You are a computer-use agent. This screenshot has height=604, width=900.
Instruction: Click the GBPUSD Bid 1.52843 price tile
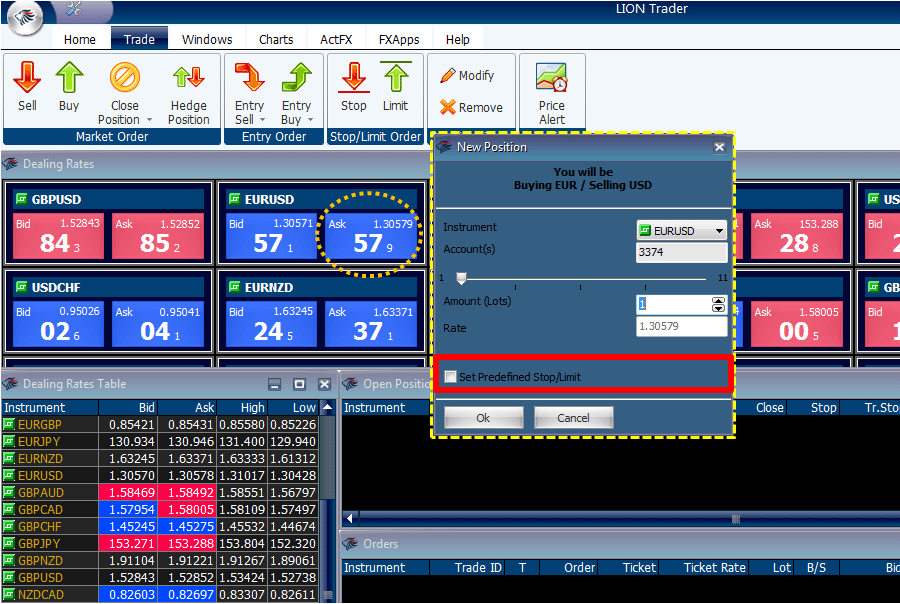pyautogui.click(x=58, y=236)
